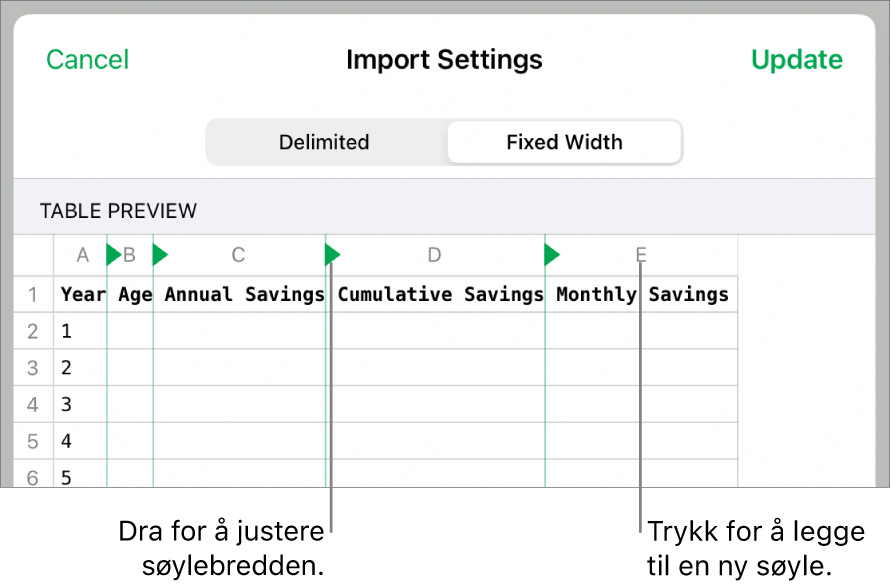
Task: Click the divider arrow between columns D and E
Action: (x=551, y=255)
